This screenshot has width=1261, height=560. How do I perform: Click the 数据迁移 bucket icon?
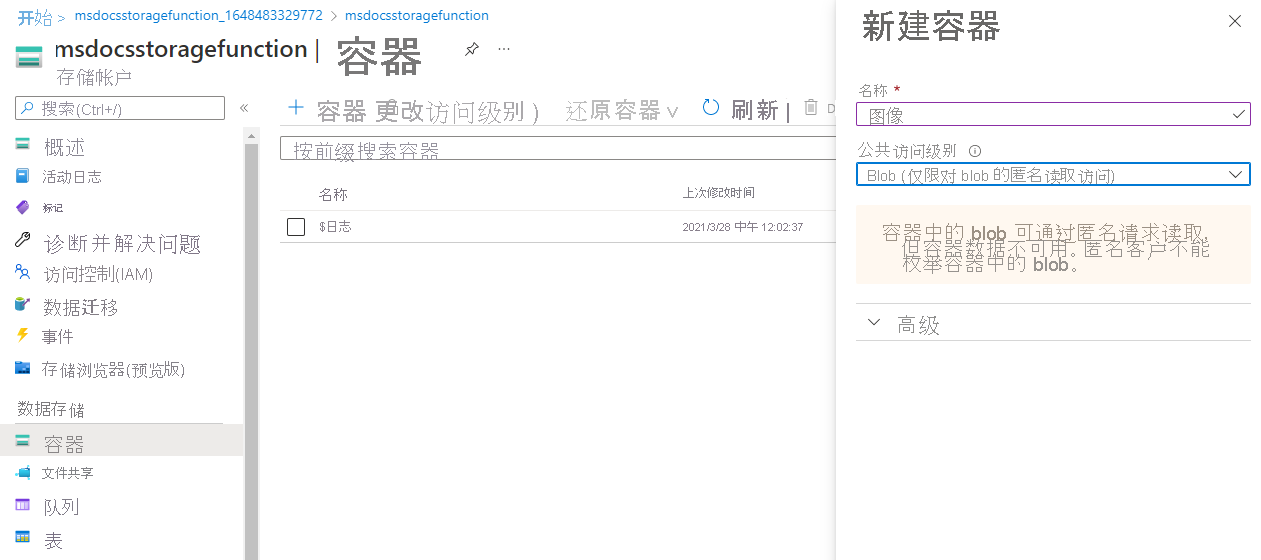23,305
